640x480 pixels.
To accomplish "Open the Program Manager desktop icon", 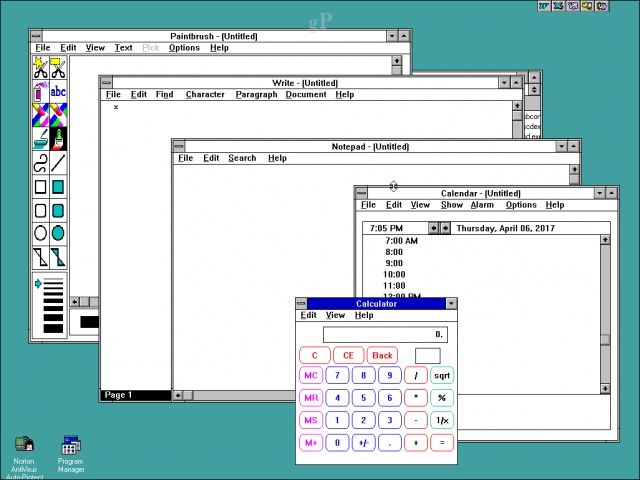I will pos(71,454).
